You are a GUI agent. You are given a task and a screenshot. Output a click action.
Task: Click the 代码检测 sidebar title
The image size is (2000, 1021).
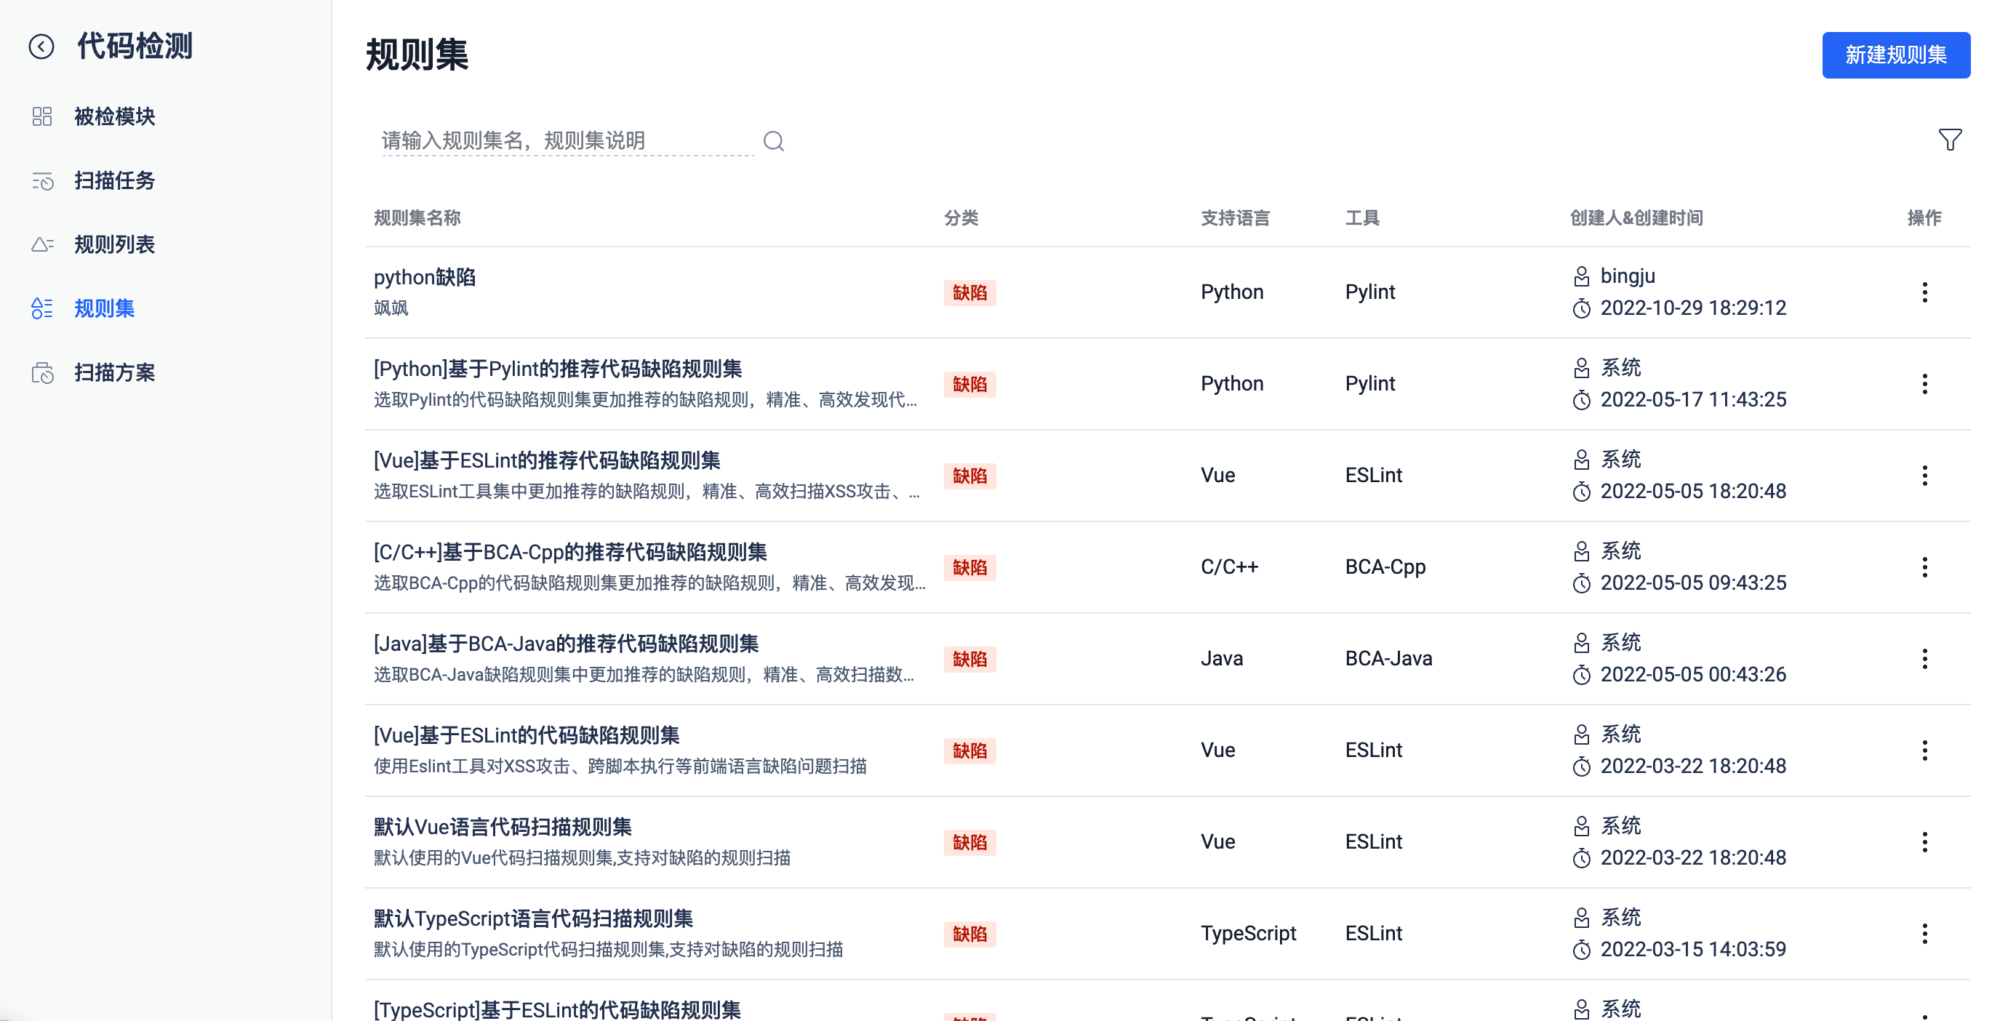point(135,46)
